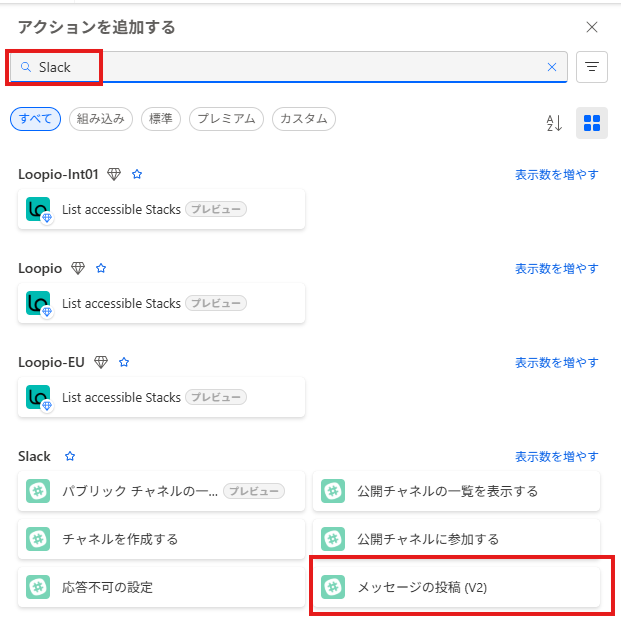The width and height of the screenshot is (621, 622).
Task: Select the すべて filter chip
Action: [x=35, y=119]
